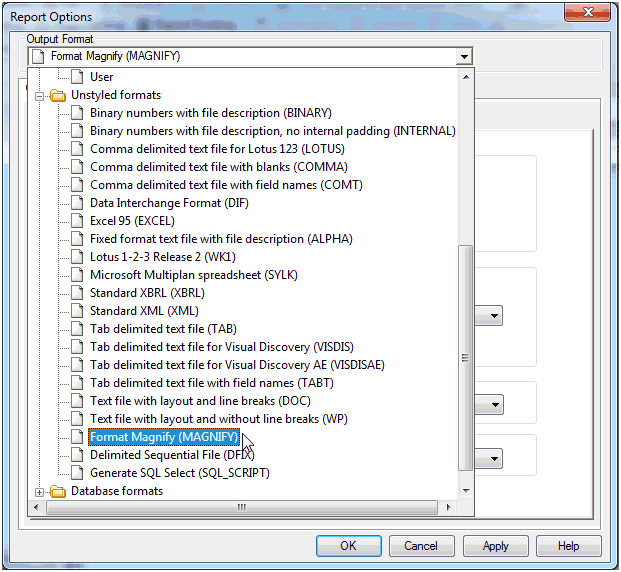
Task: Click the COMMA format document icon
Action: pos(77,167)
